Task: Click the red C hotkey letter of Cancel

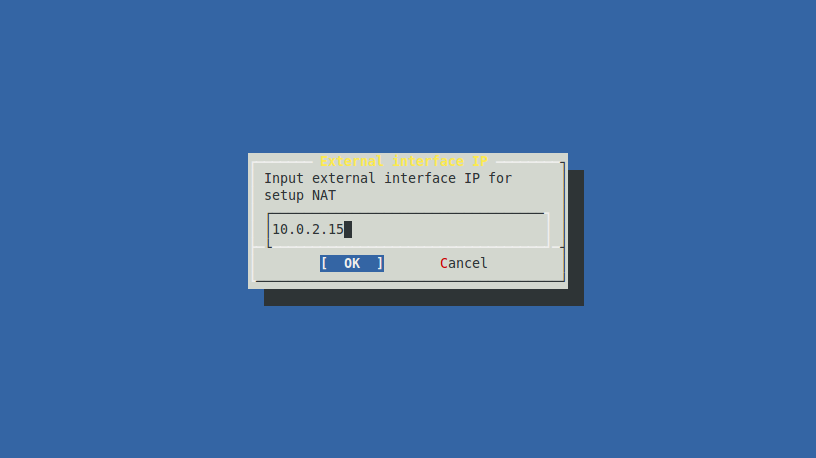Action: pyautogui.click(x=444, y=263)
